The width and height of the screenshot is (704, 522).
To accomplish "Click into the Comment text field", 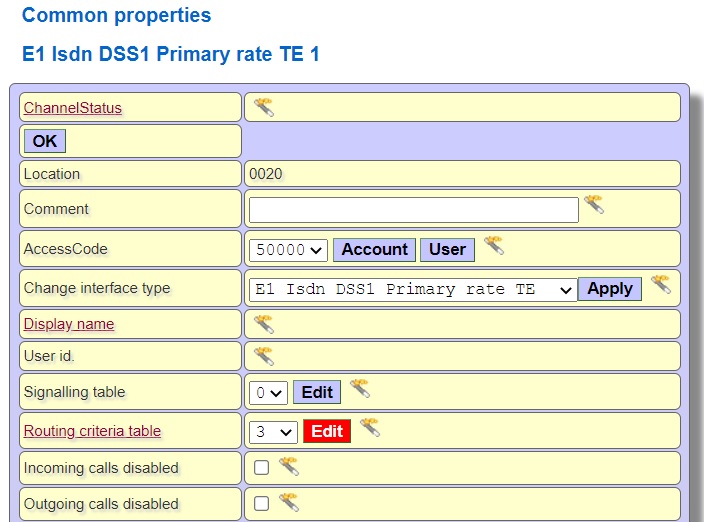I will coord(413,210).
